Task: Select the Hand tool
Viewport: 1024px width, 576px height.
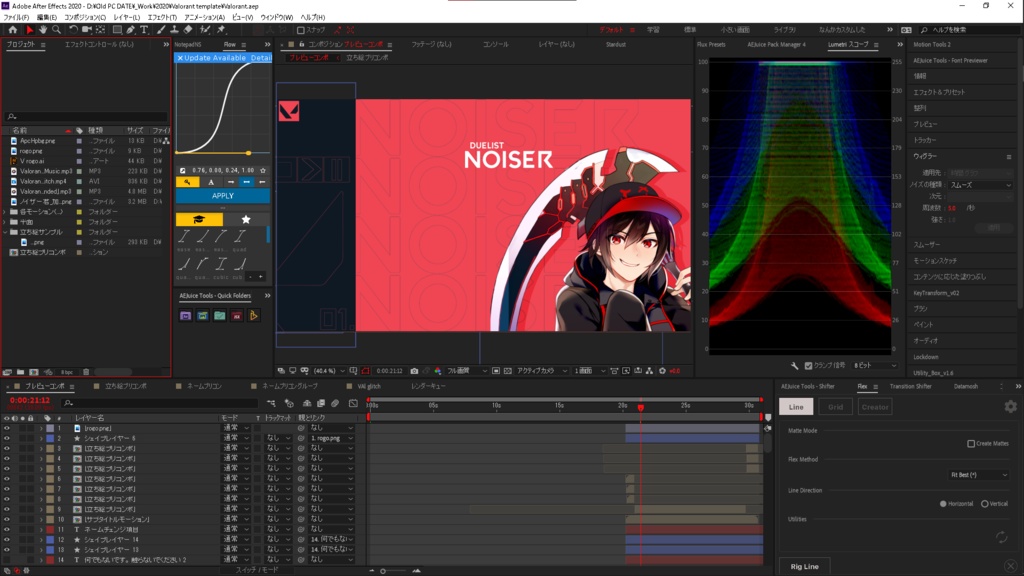Action: [43, 30]
